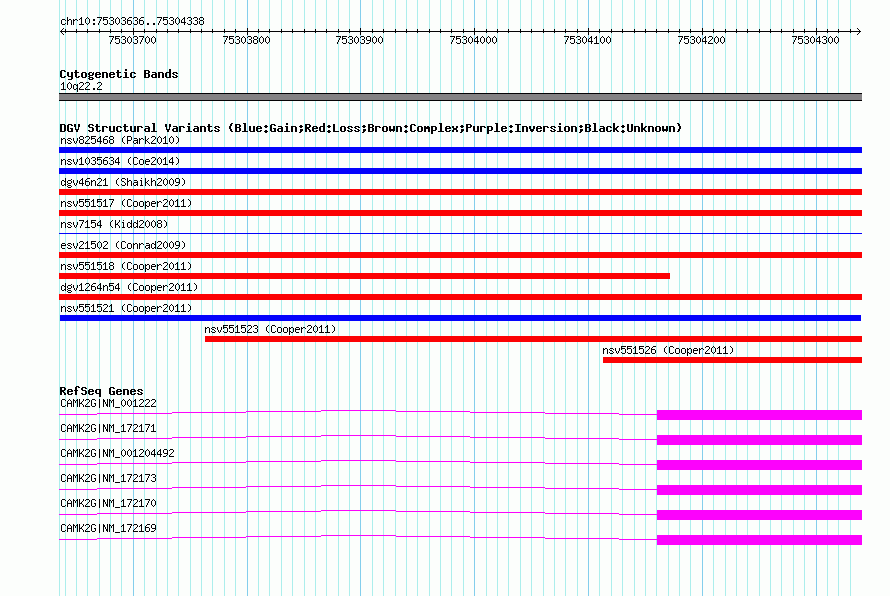This screenshot has height=596, width=890.
Task: Click the CAMK2G|NM_172169 transcript label
Action: pyautogui.click(x=108, y=528)
